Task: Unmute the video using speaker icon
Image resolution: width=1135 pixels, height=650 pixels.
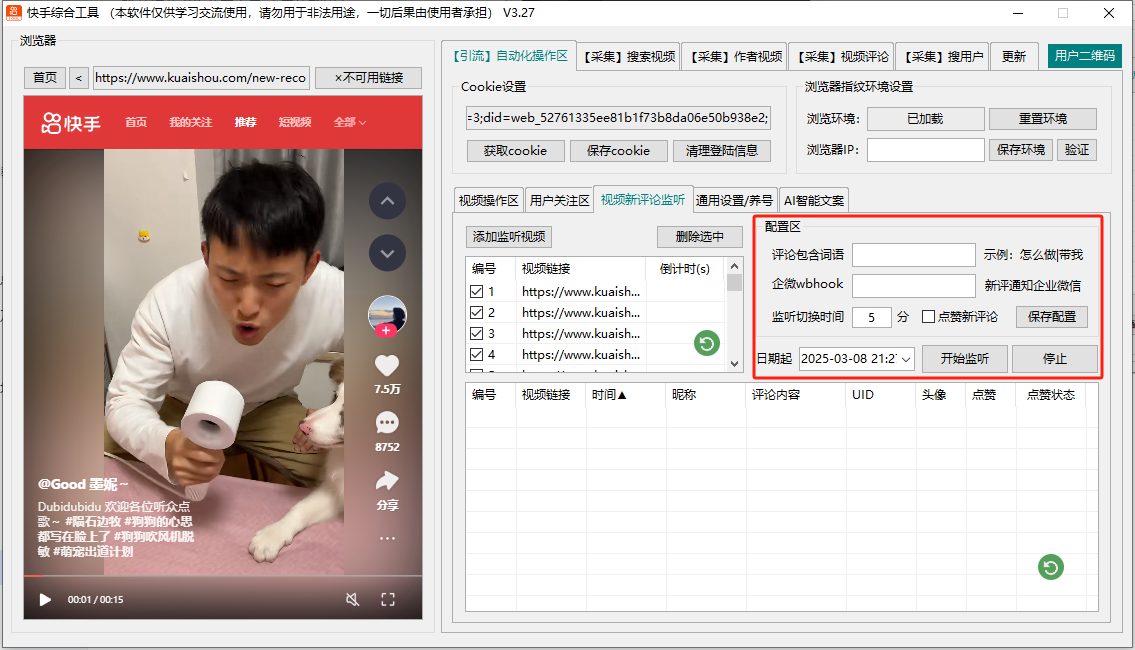Action: [x=352, y=600]
